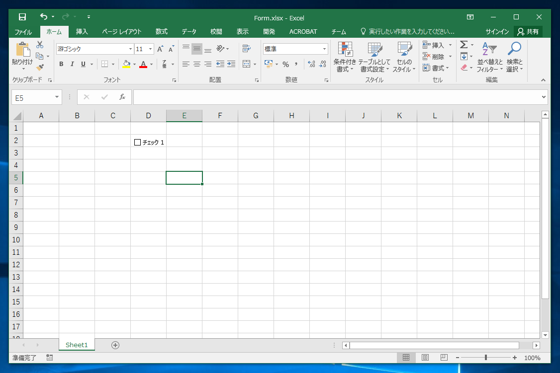The width and height of the screenshot is (560, 373).
Task: Open the font size dropdown
Action: click(x=151, y=49)
